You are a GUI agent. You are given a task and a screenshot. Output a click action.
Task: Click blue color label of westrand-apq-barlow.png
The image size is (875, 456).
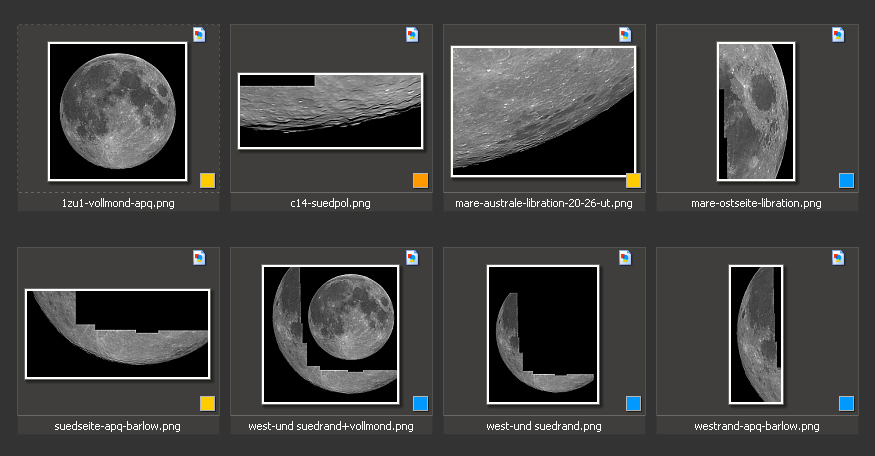click(846, 404)
